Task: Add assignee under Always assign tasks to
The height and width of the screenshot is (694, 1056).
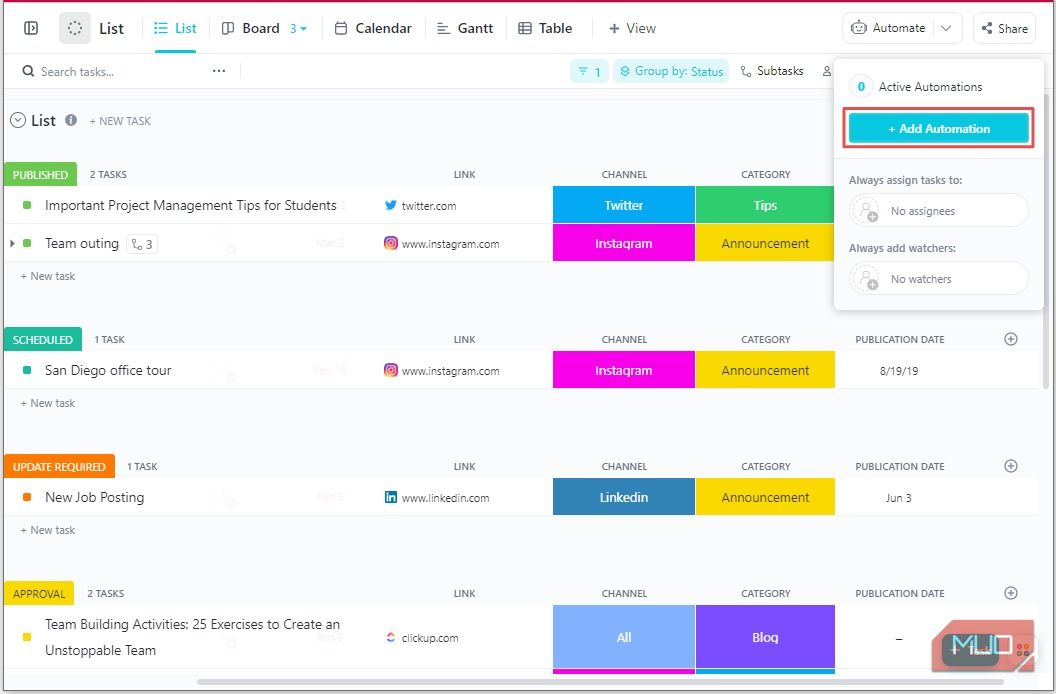Action: (865, 211)
